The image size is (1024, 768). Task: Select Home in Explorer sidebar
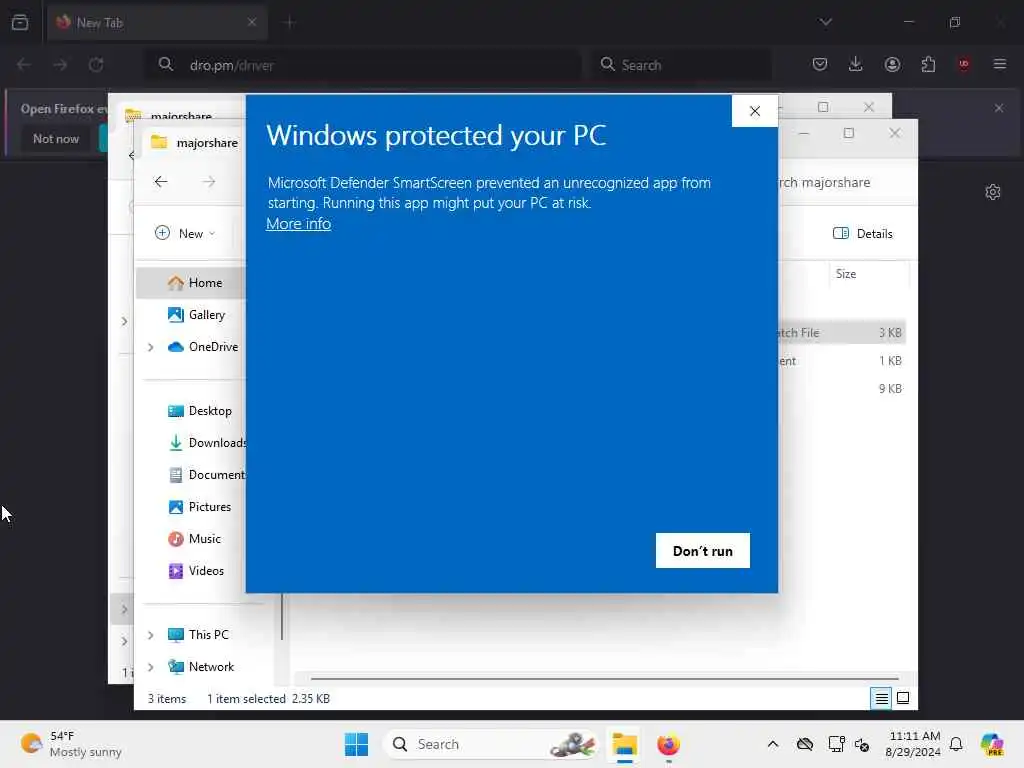pyautogui.click(x=191, y=283)
